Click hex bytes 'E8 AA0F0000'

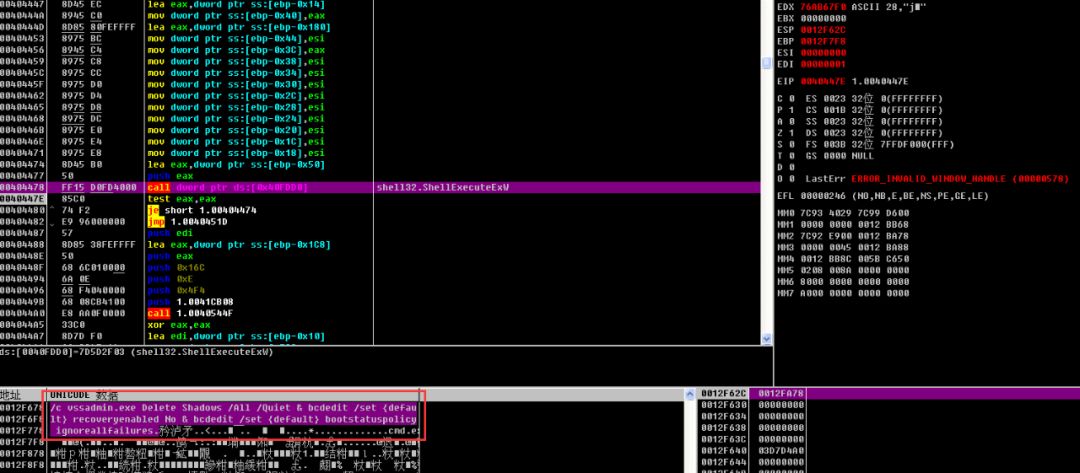point(93,313)
